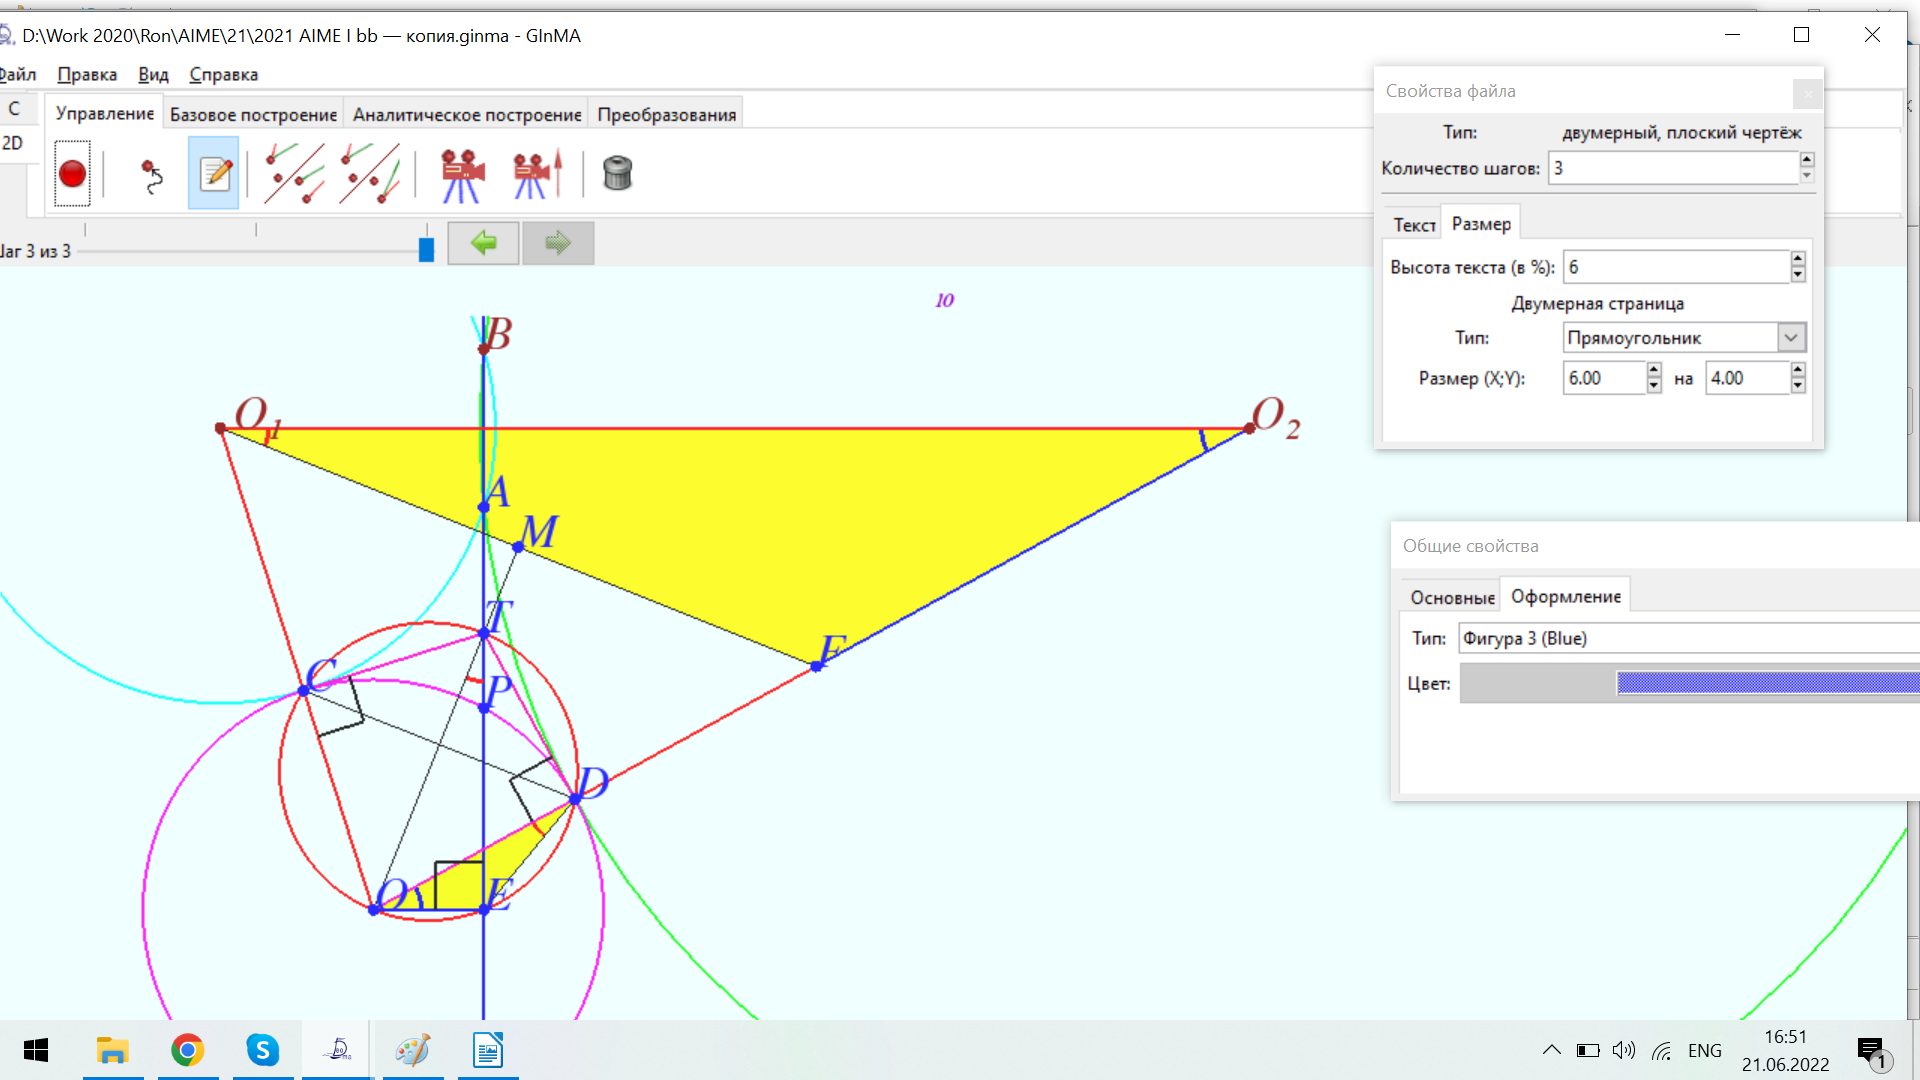Click the Высота текста input field

point(1675,267)
